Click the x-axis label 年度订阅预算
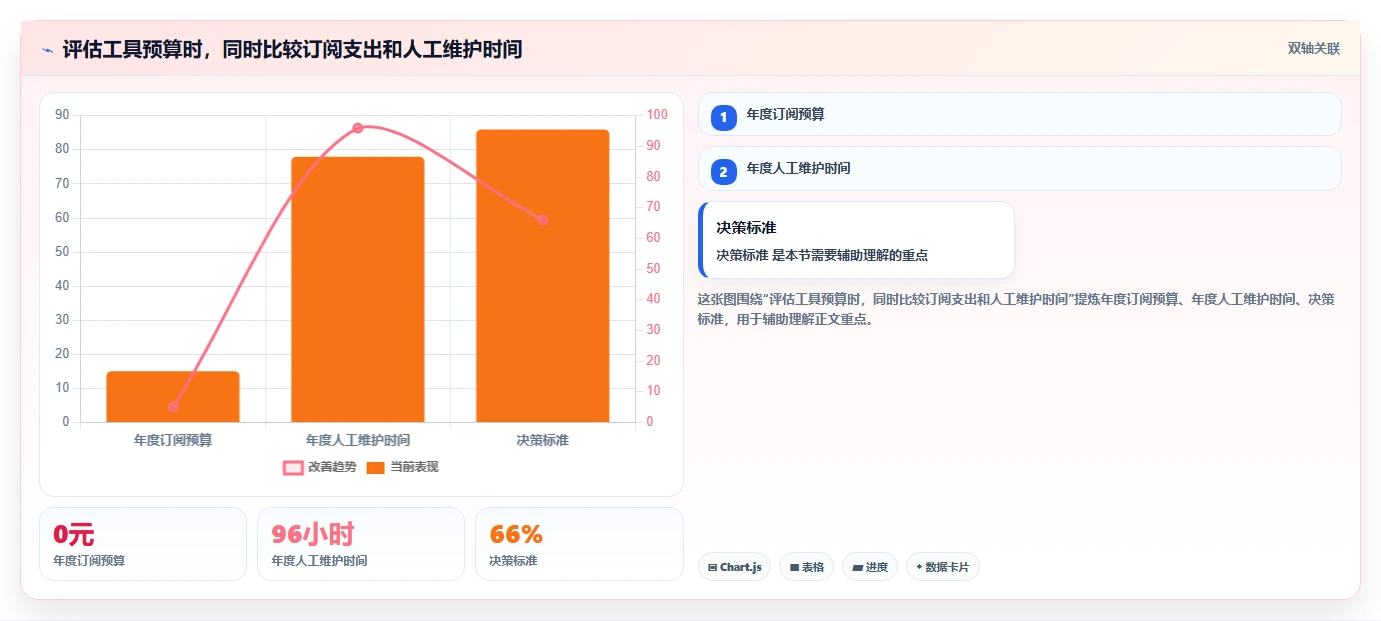 [173, 440]
